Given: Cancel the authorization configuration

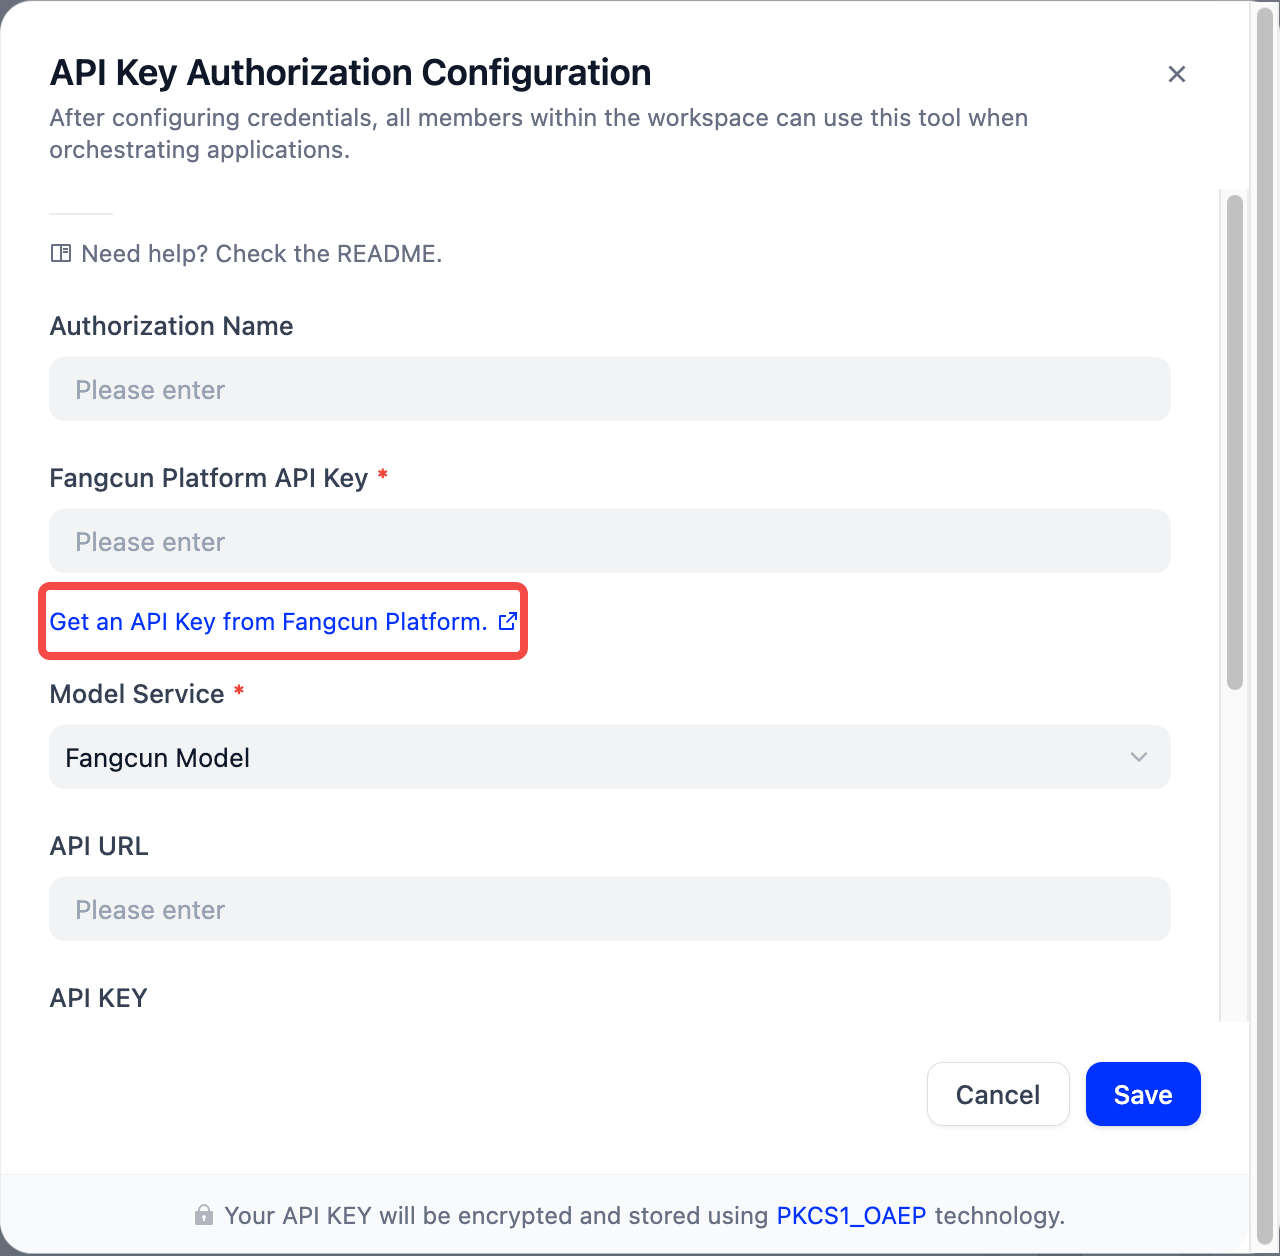Looking at the screenshot, I should coord(998,1094).
